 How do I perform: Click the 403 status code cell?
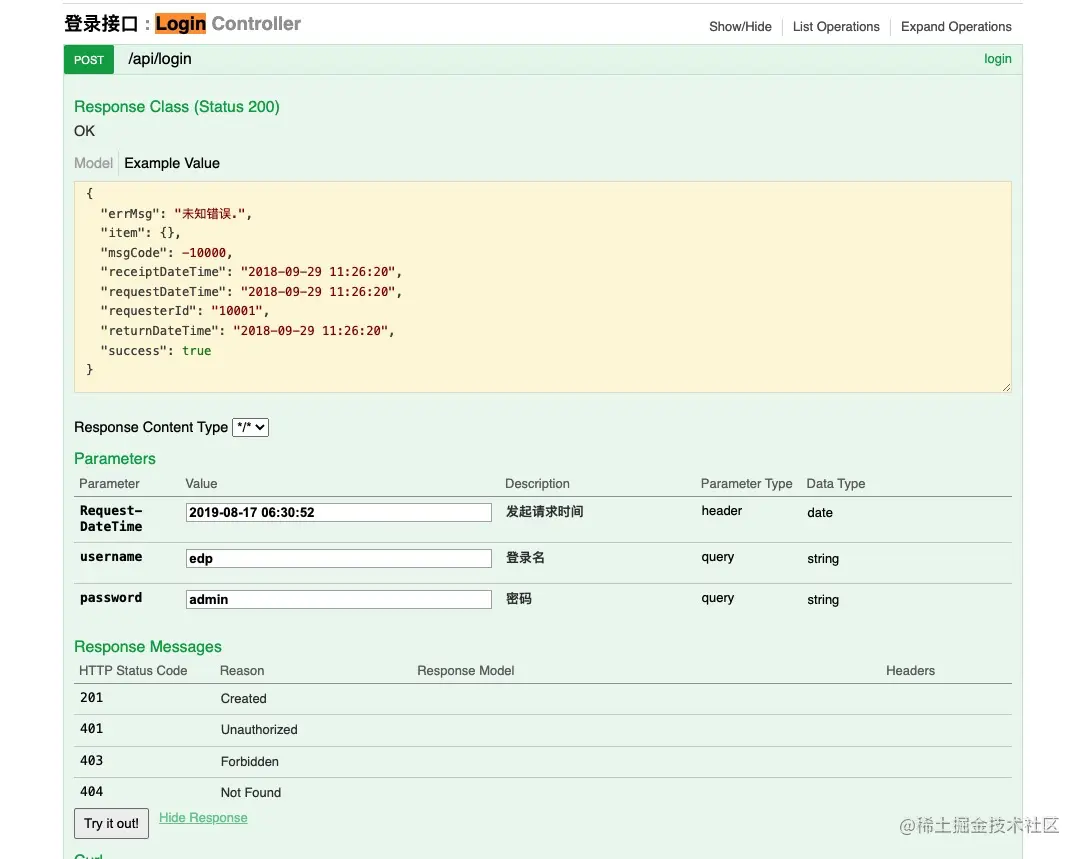tap(91, 760)
